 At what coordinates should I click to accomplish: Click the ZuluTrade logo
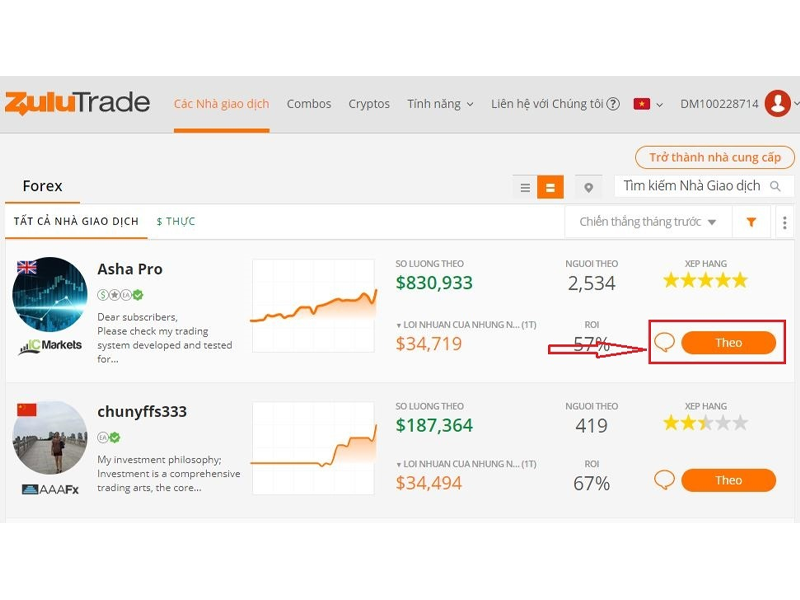tap(77, 103)
